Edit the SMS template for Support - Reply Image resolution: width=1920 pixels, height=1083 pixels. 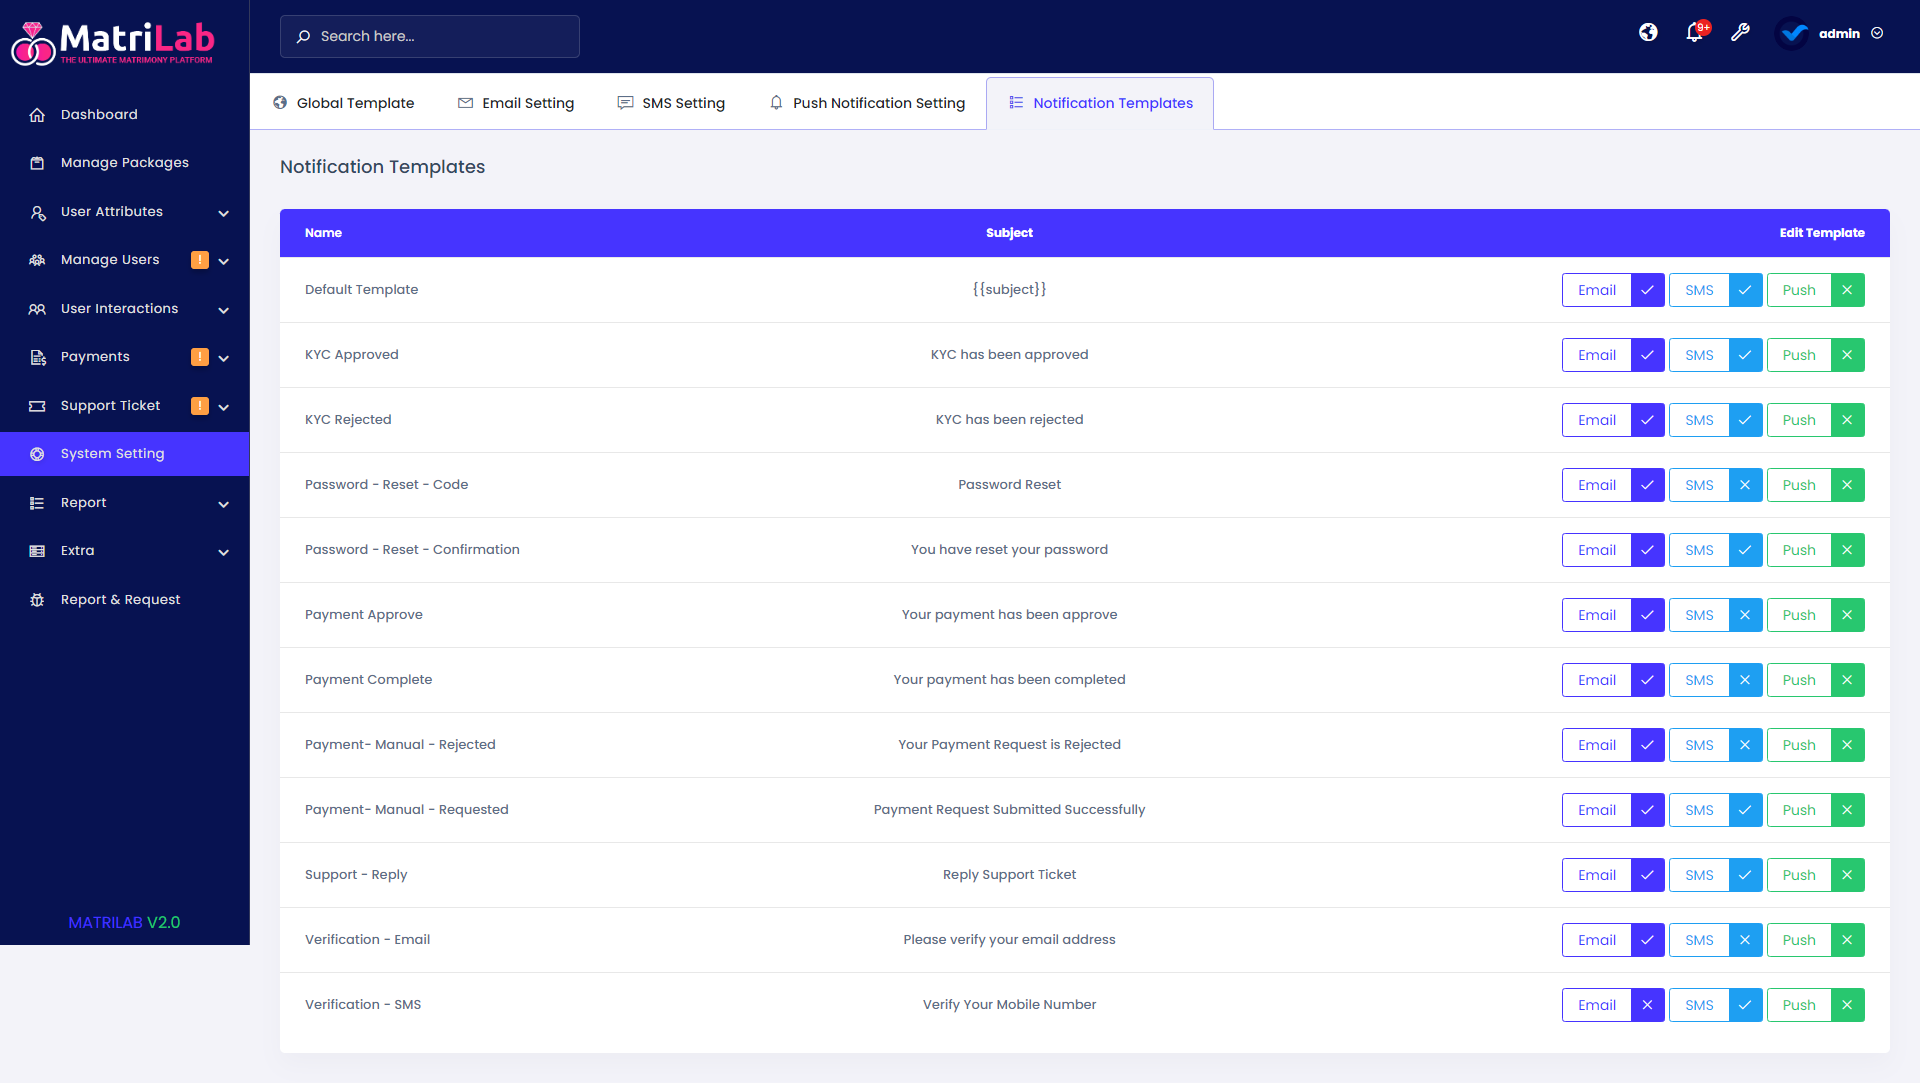pyautogui.click(x=1698, y=875)
